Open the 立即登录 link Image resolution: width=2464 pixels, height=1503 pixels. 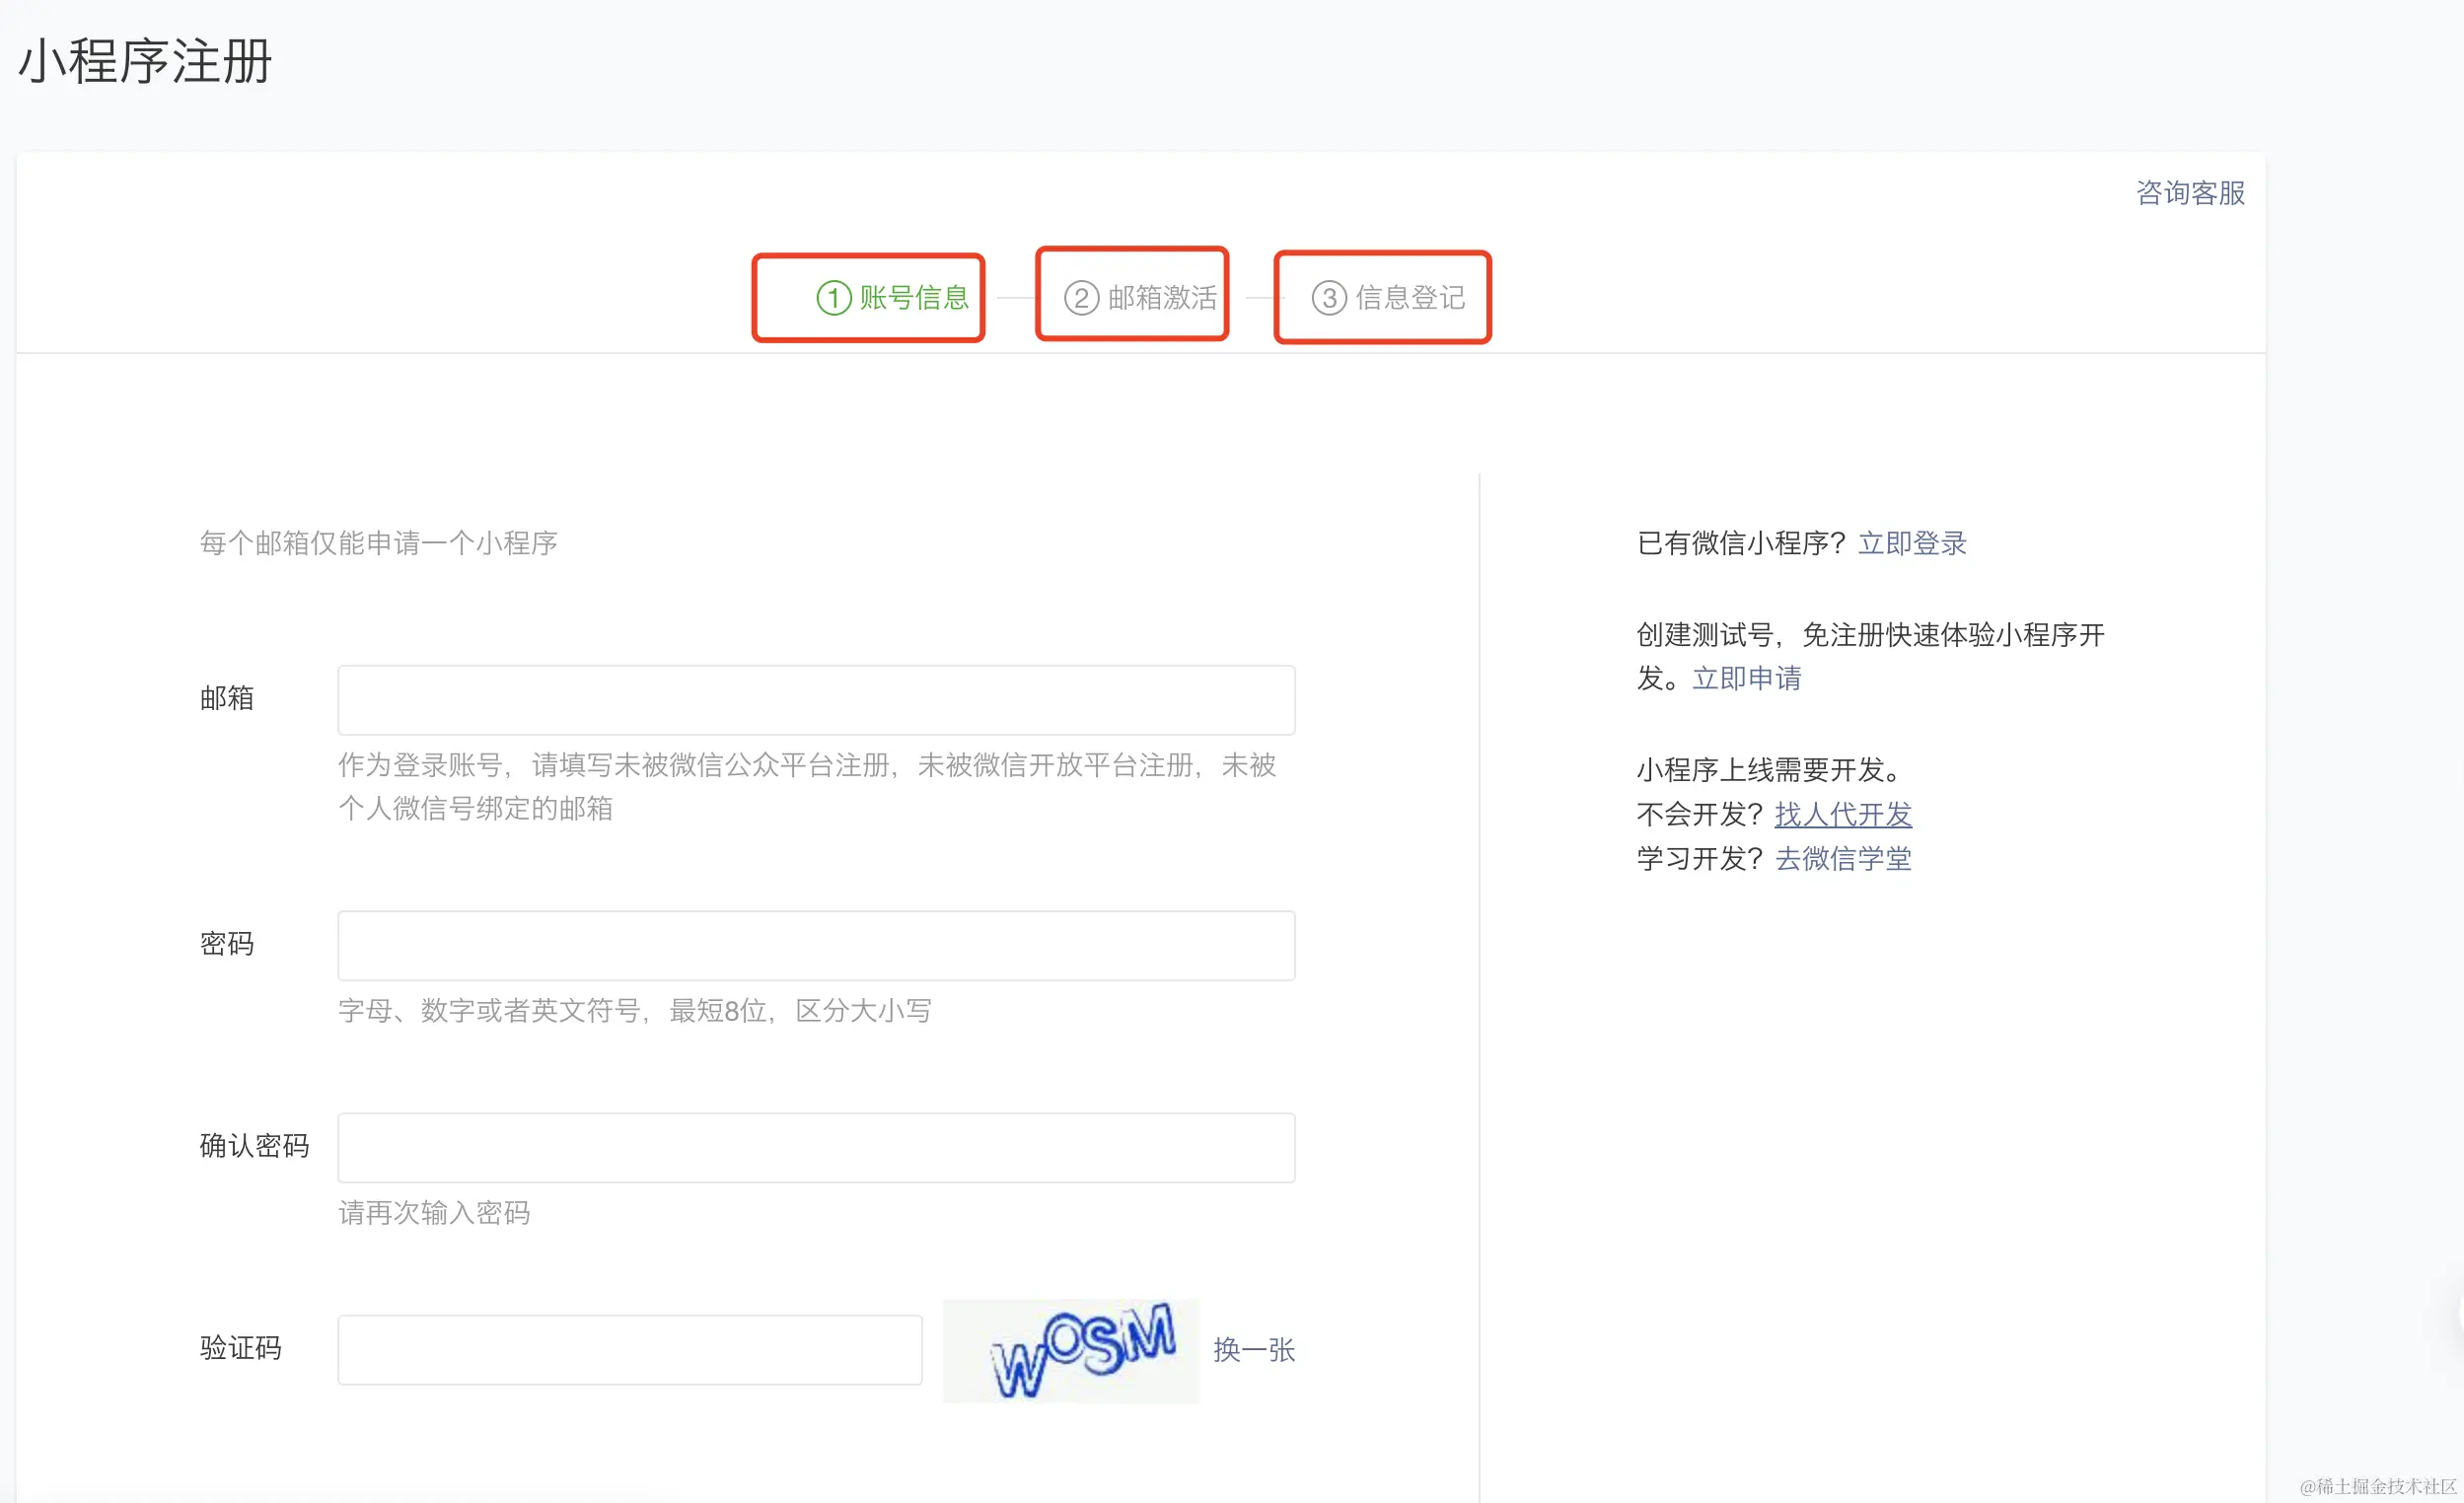(x=1911, y=543)
